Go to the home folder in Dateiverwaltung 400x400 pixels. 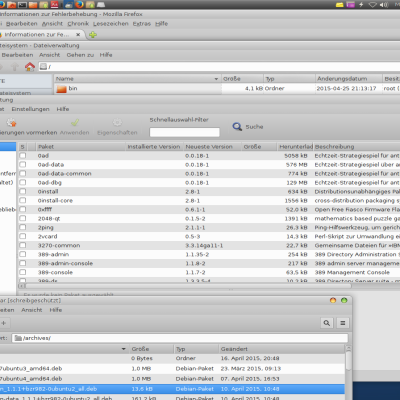30,67
